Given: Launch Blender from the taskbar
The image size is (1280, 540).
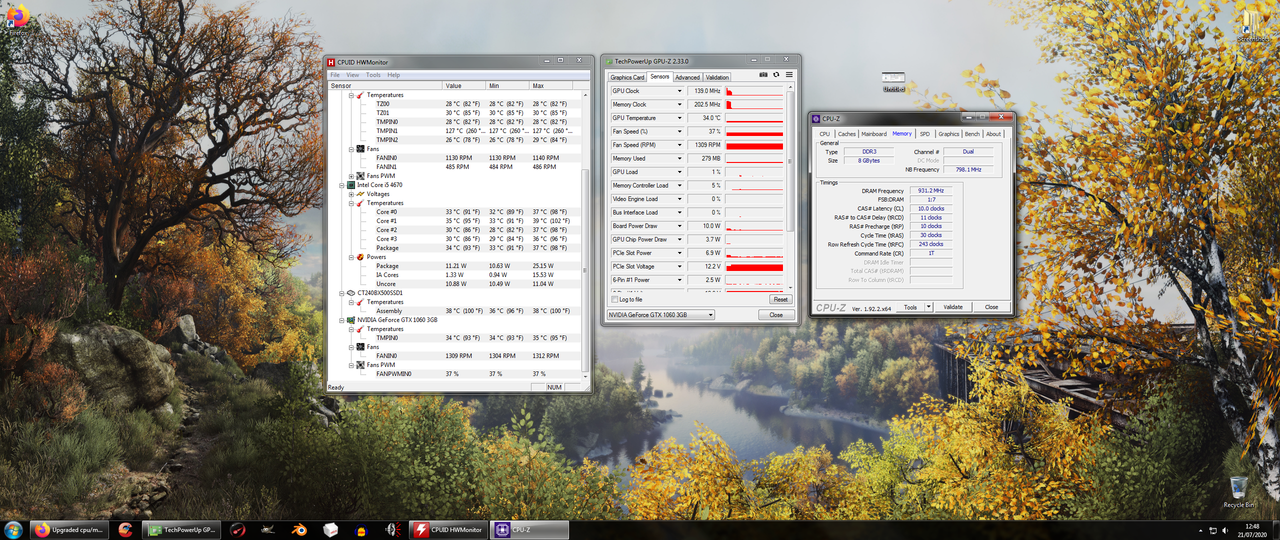Looking at the screenshot, I should [300, 530].
